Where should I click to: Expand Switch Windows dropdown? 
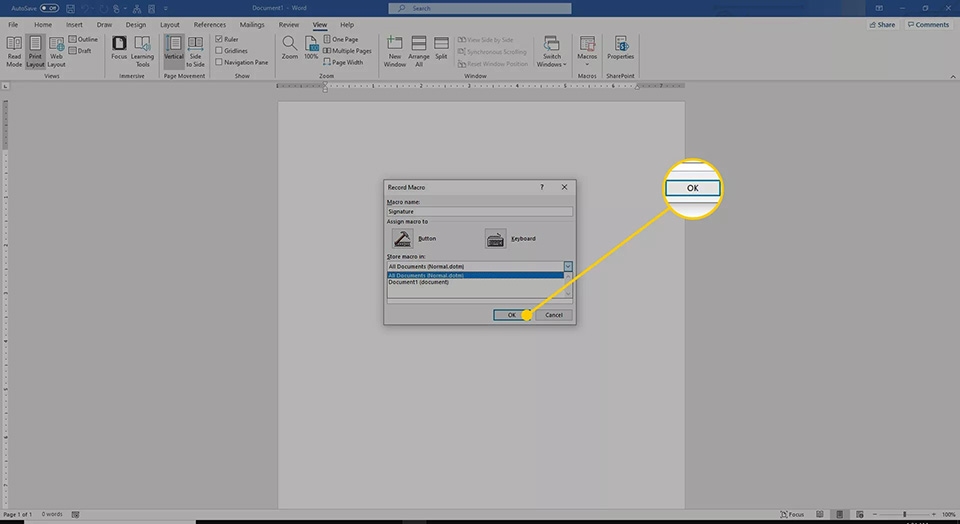point(564,64)
